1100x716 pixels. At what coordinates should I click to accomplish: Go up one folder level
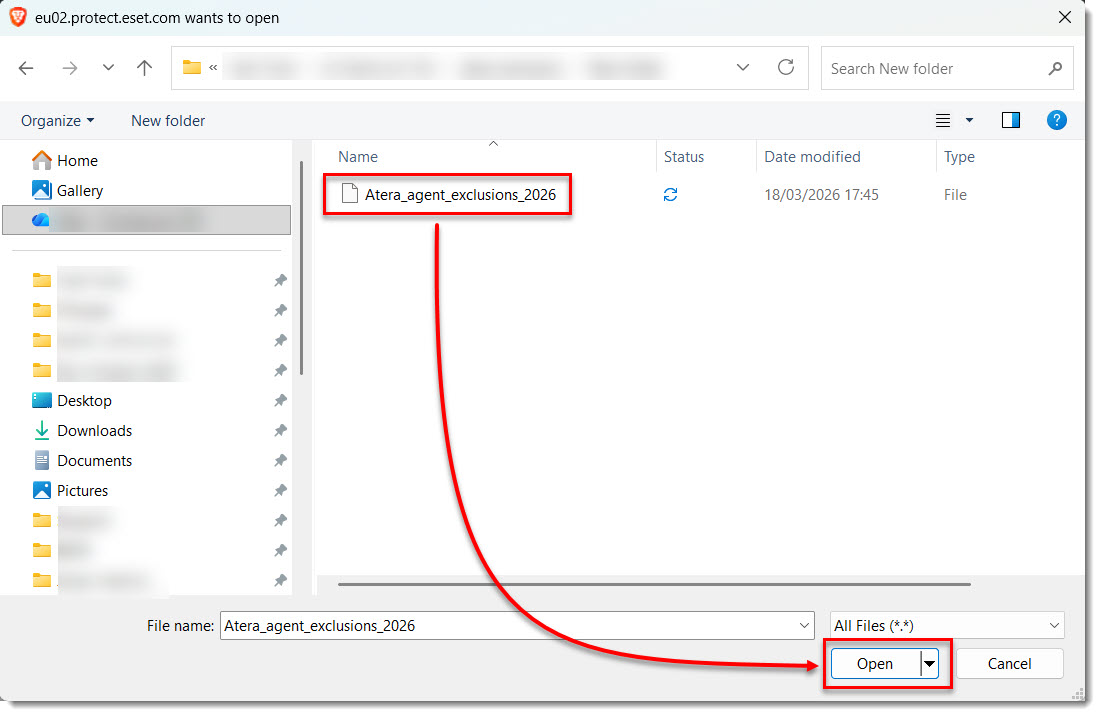[x=145, y=68]
